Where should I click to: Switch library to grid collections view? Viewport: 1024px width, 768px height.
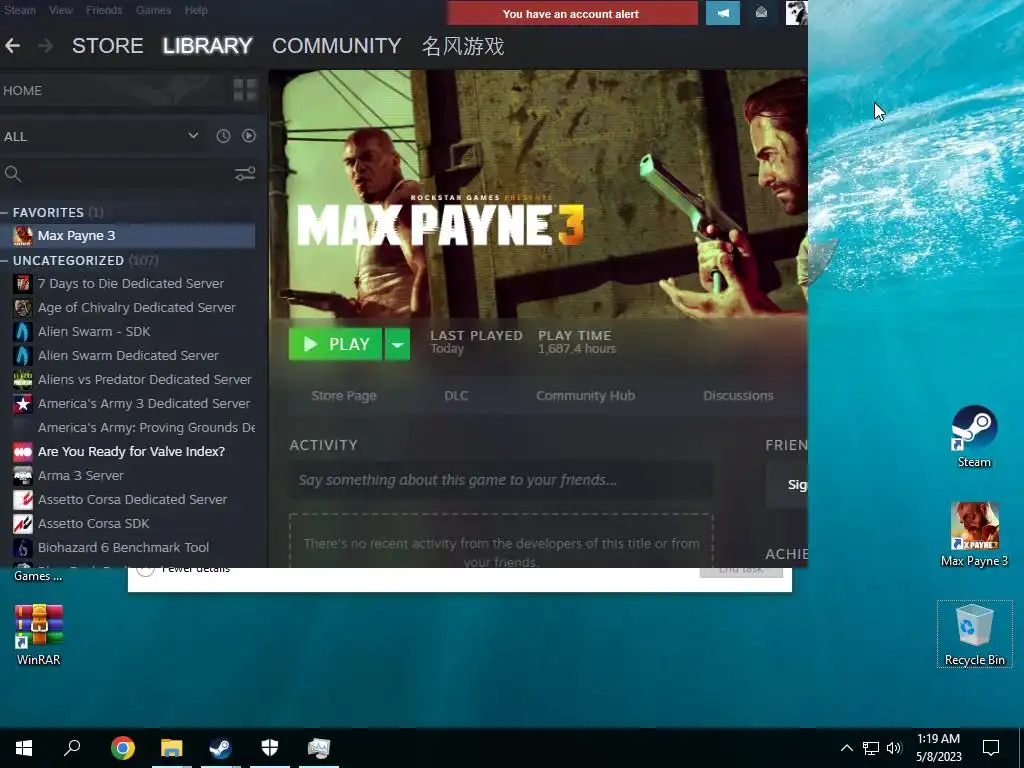pos(246,90)
